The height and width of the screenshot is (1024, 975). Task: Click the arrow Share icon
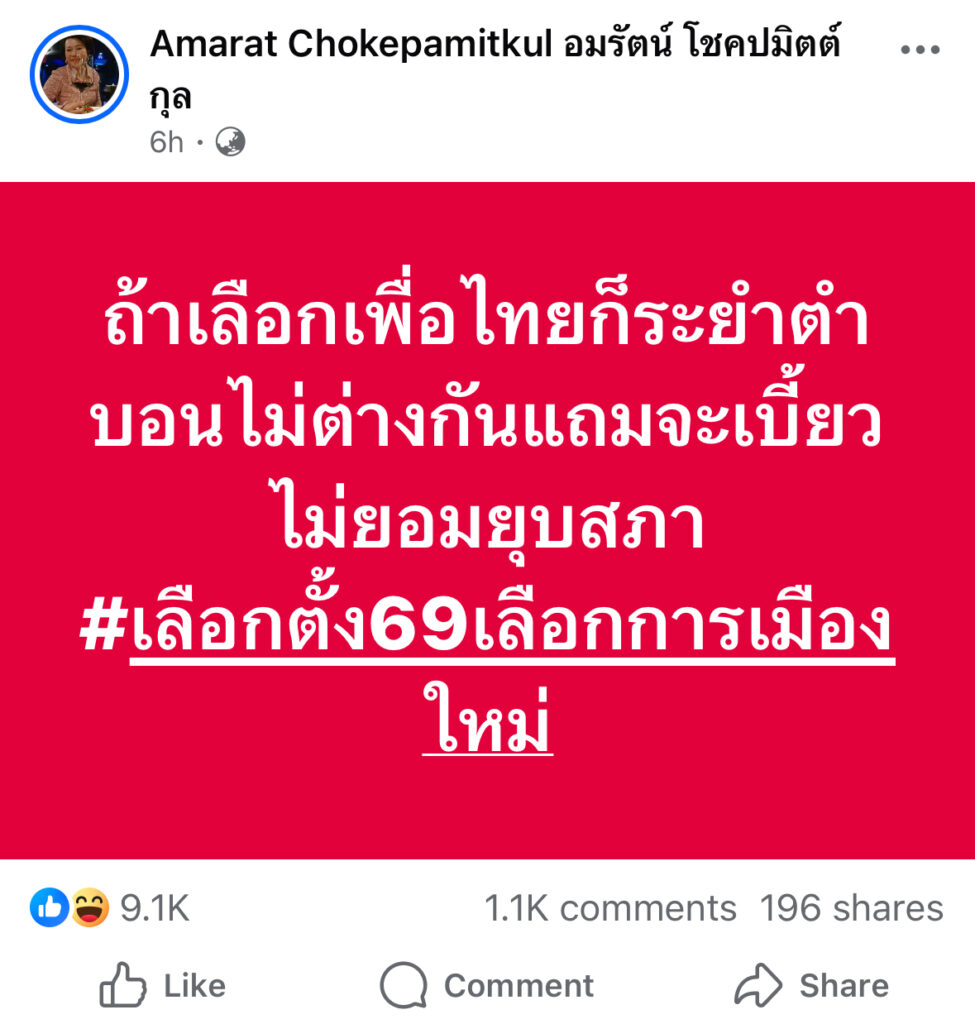(758, 985)
